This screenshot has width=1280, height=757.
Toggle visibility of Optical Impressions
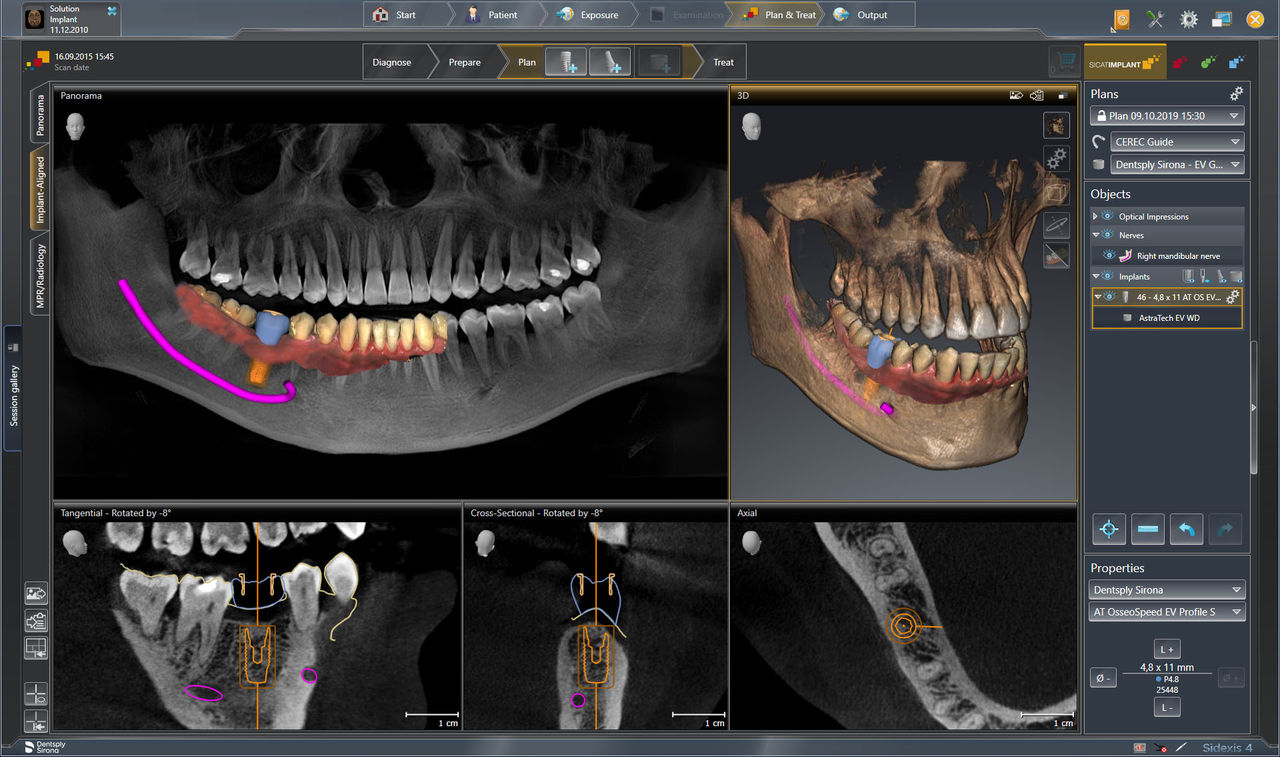coord(1105,216)
